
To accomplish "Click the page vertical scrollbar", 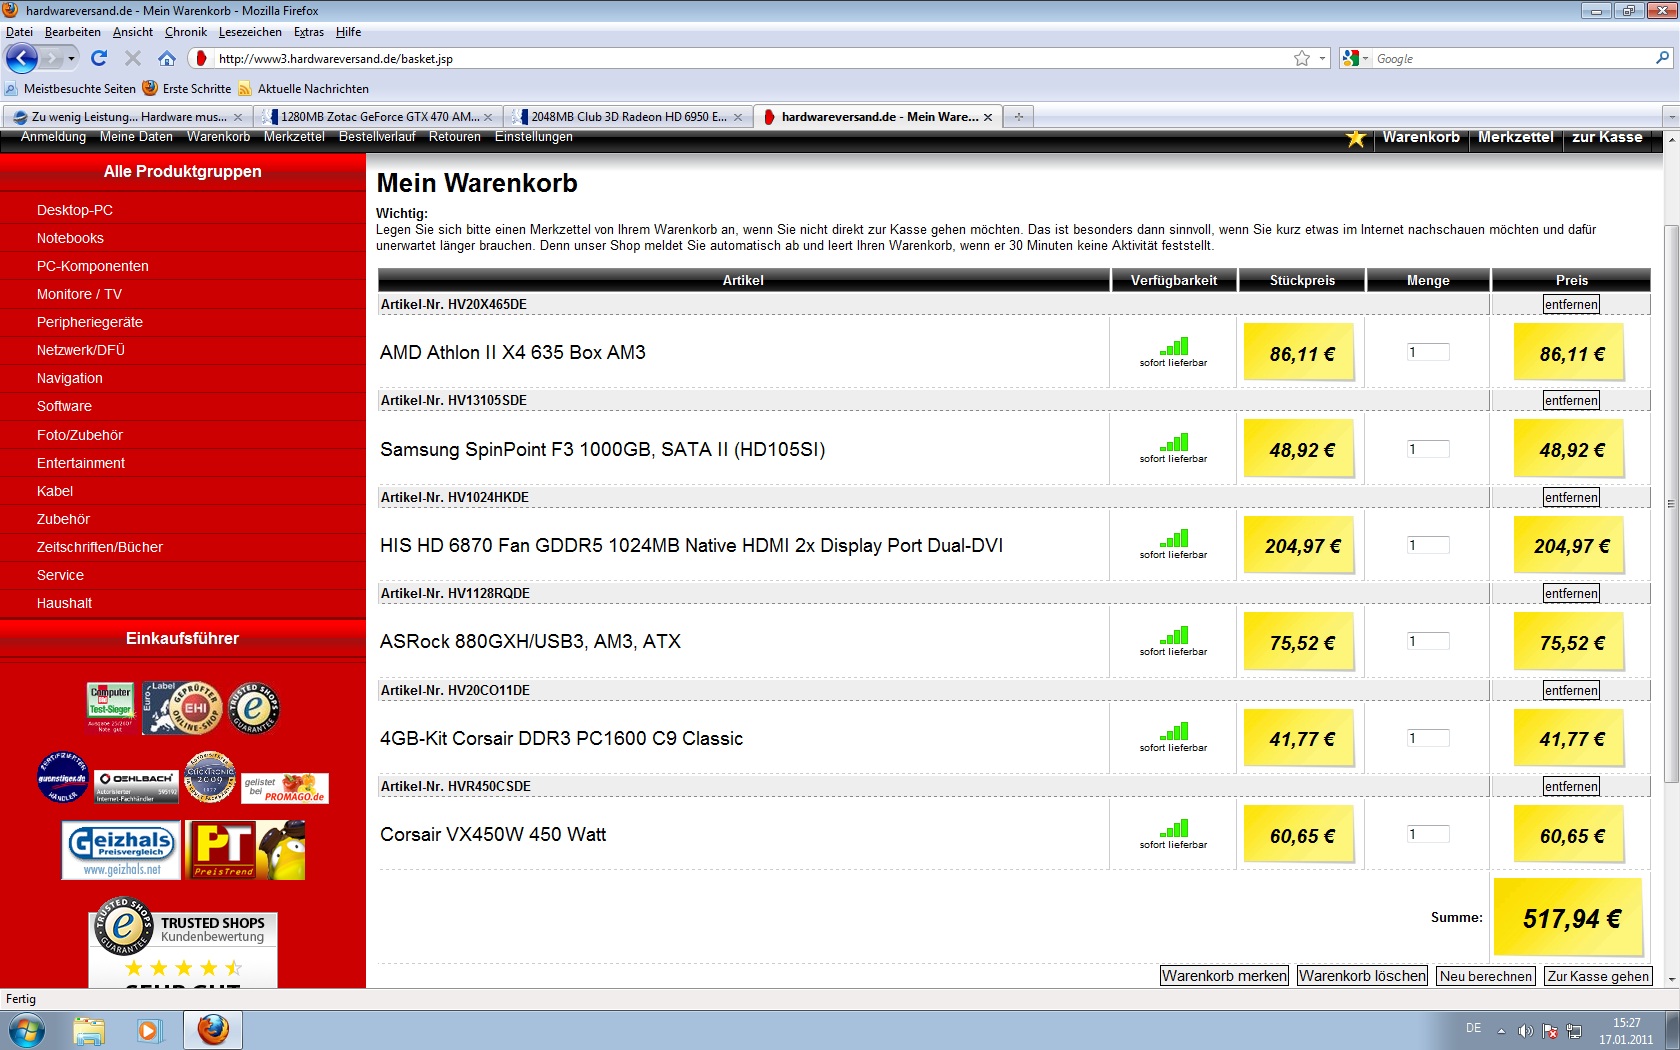I will click(1671, 504).
